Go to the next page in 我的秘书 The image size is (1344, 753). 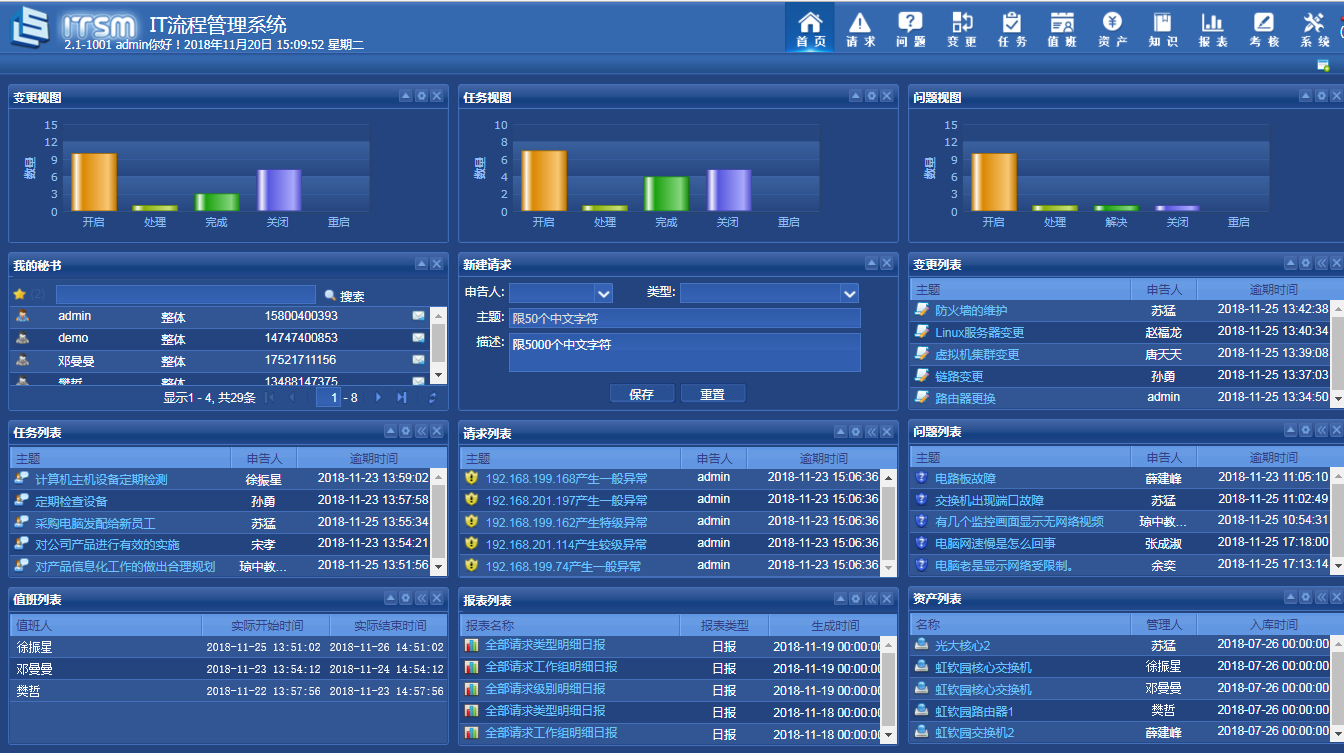[379, 398]
